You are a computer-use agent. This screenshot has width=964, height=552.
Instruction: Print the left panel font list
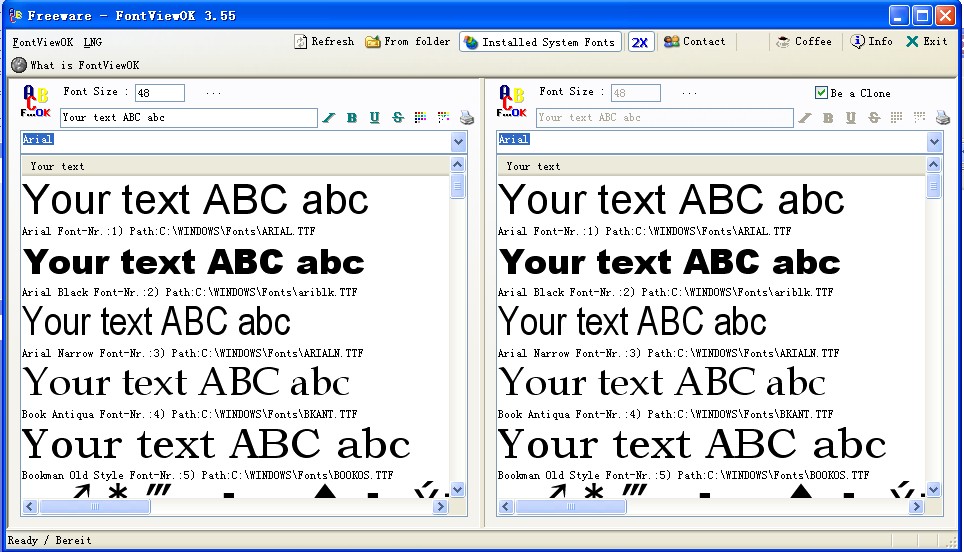[x=466, y=118]
